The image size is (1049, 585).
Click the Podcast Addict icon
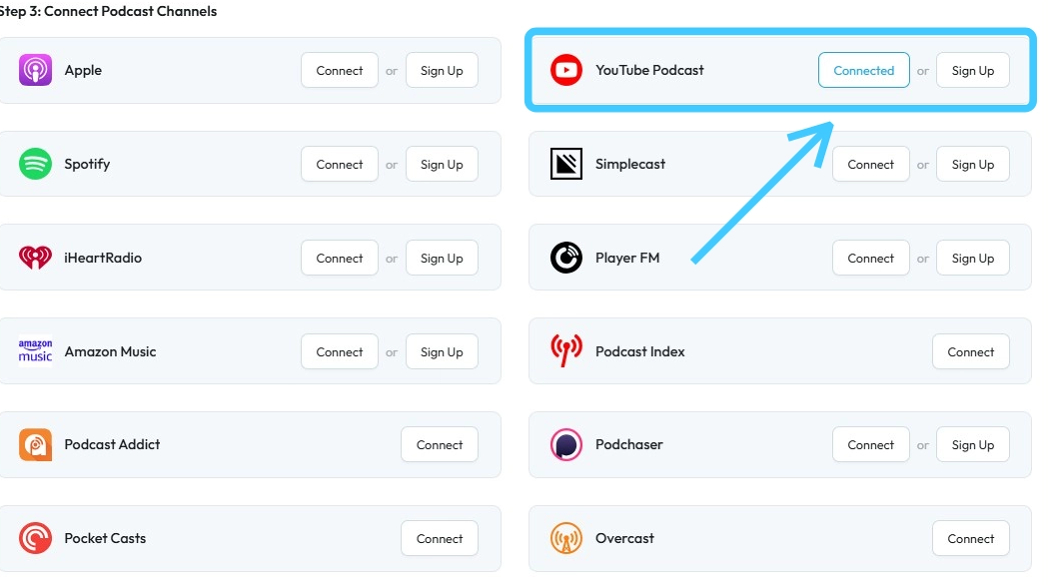pyautogui.click(x=35, y=445)
